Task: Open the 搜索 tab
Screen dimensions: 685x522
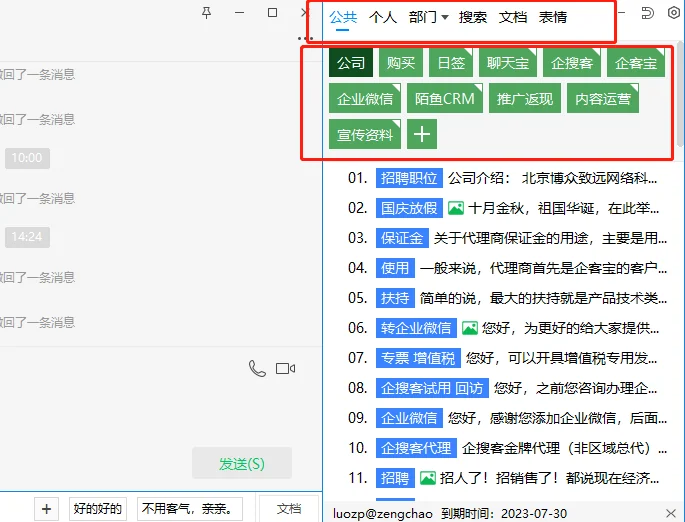Action: [473, 17]
